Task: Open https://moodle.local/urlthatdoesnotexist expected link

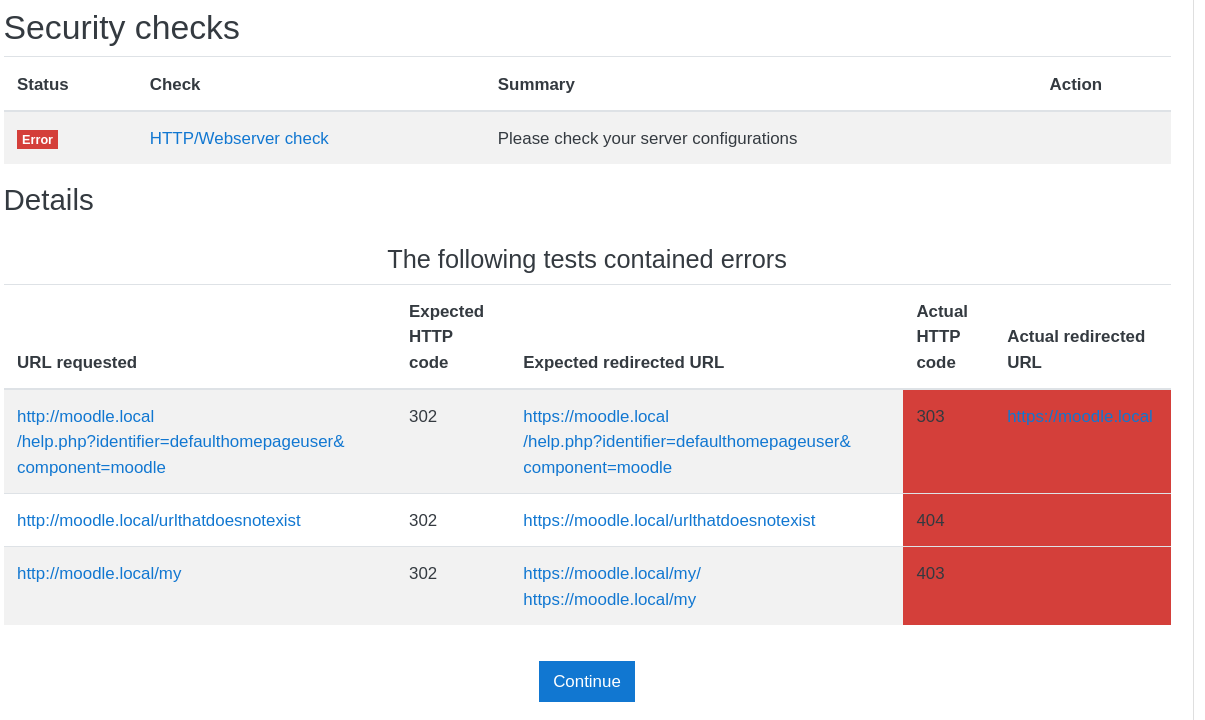Action: click(669, 520)
